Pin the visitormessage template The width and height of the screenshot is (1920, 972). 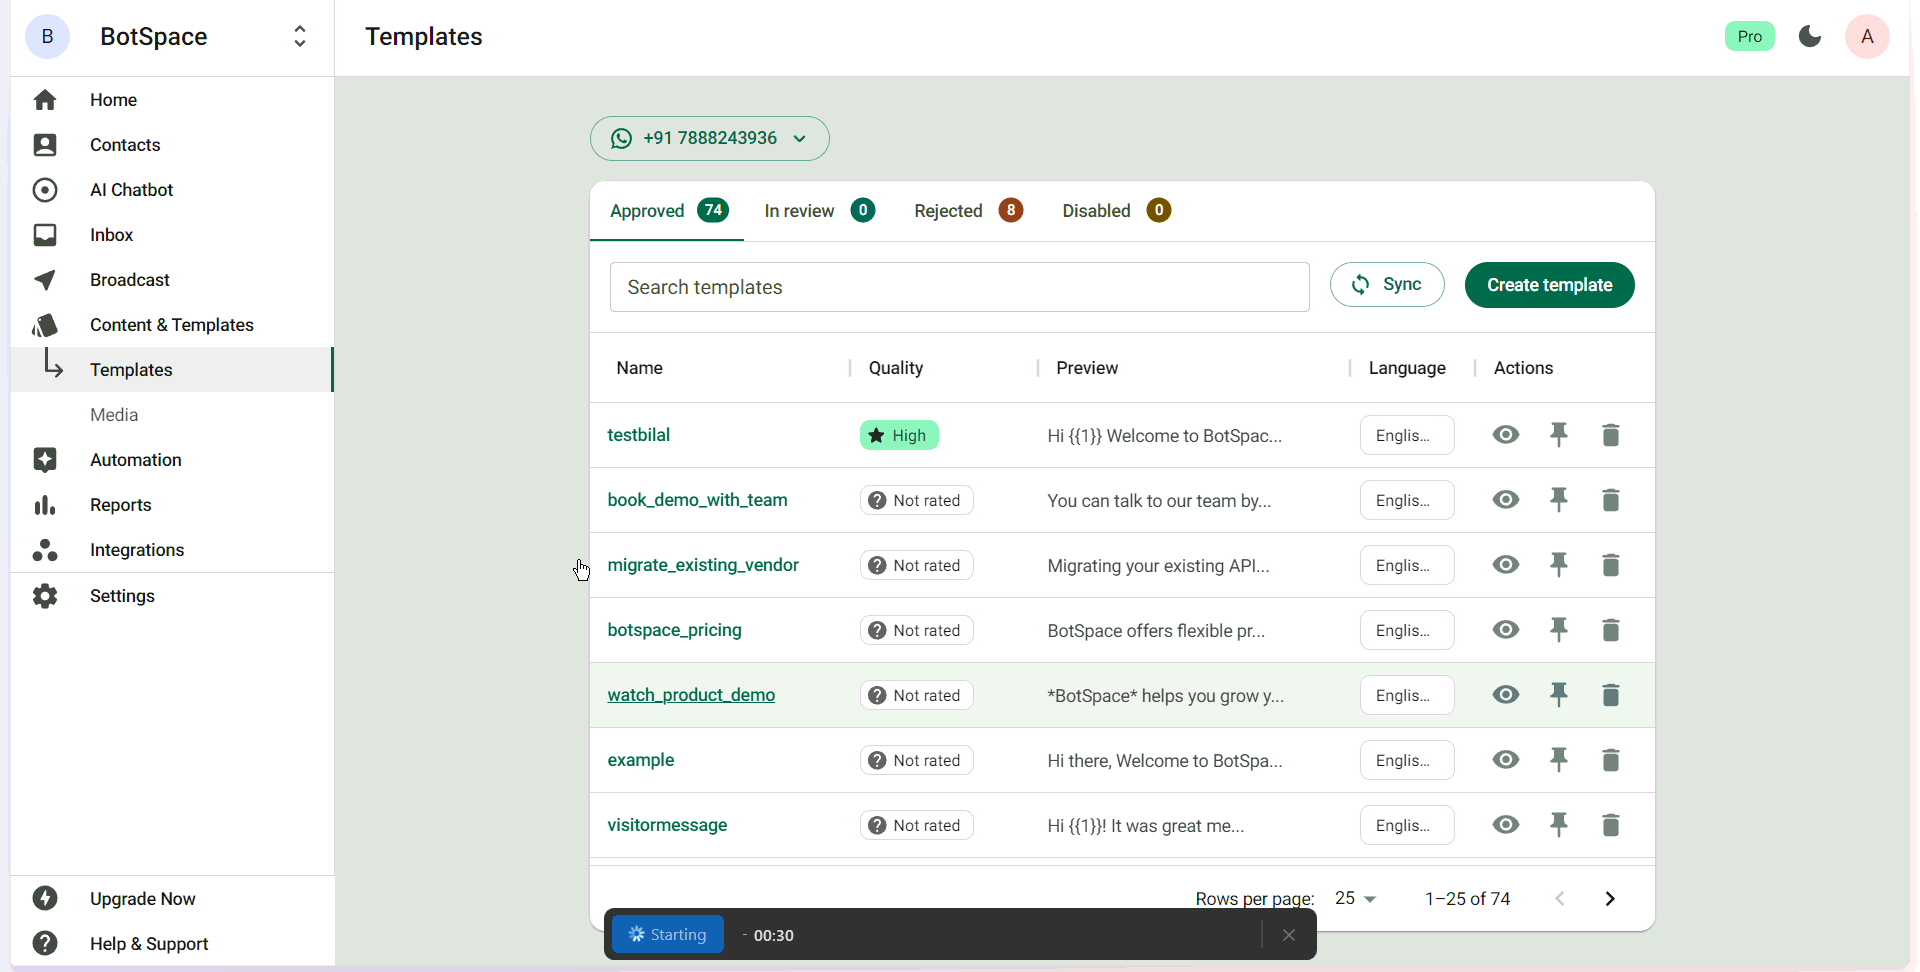point(1559,825)
